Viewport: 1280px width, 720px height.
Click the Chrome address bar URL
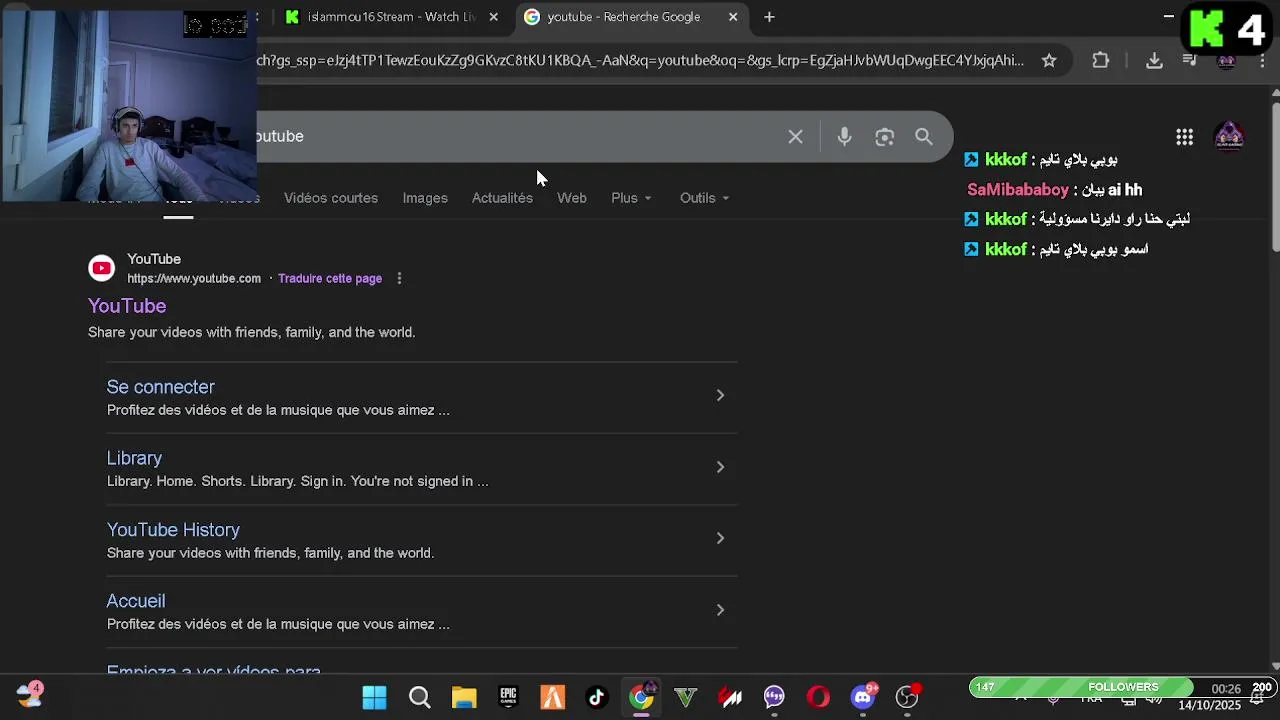pos(640,61)
